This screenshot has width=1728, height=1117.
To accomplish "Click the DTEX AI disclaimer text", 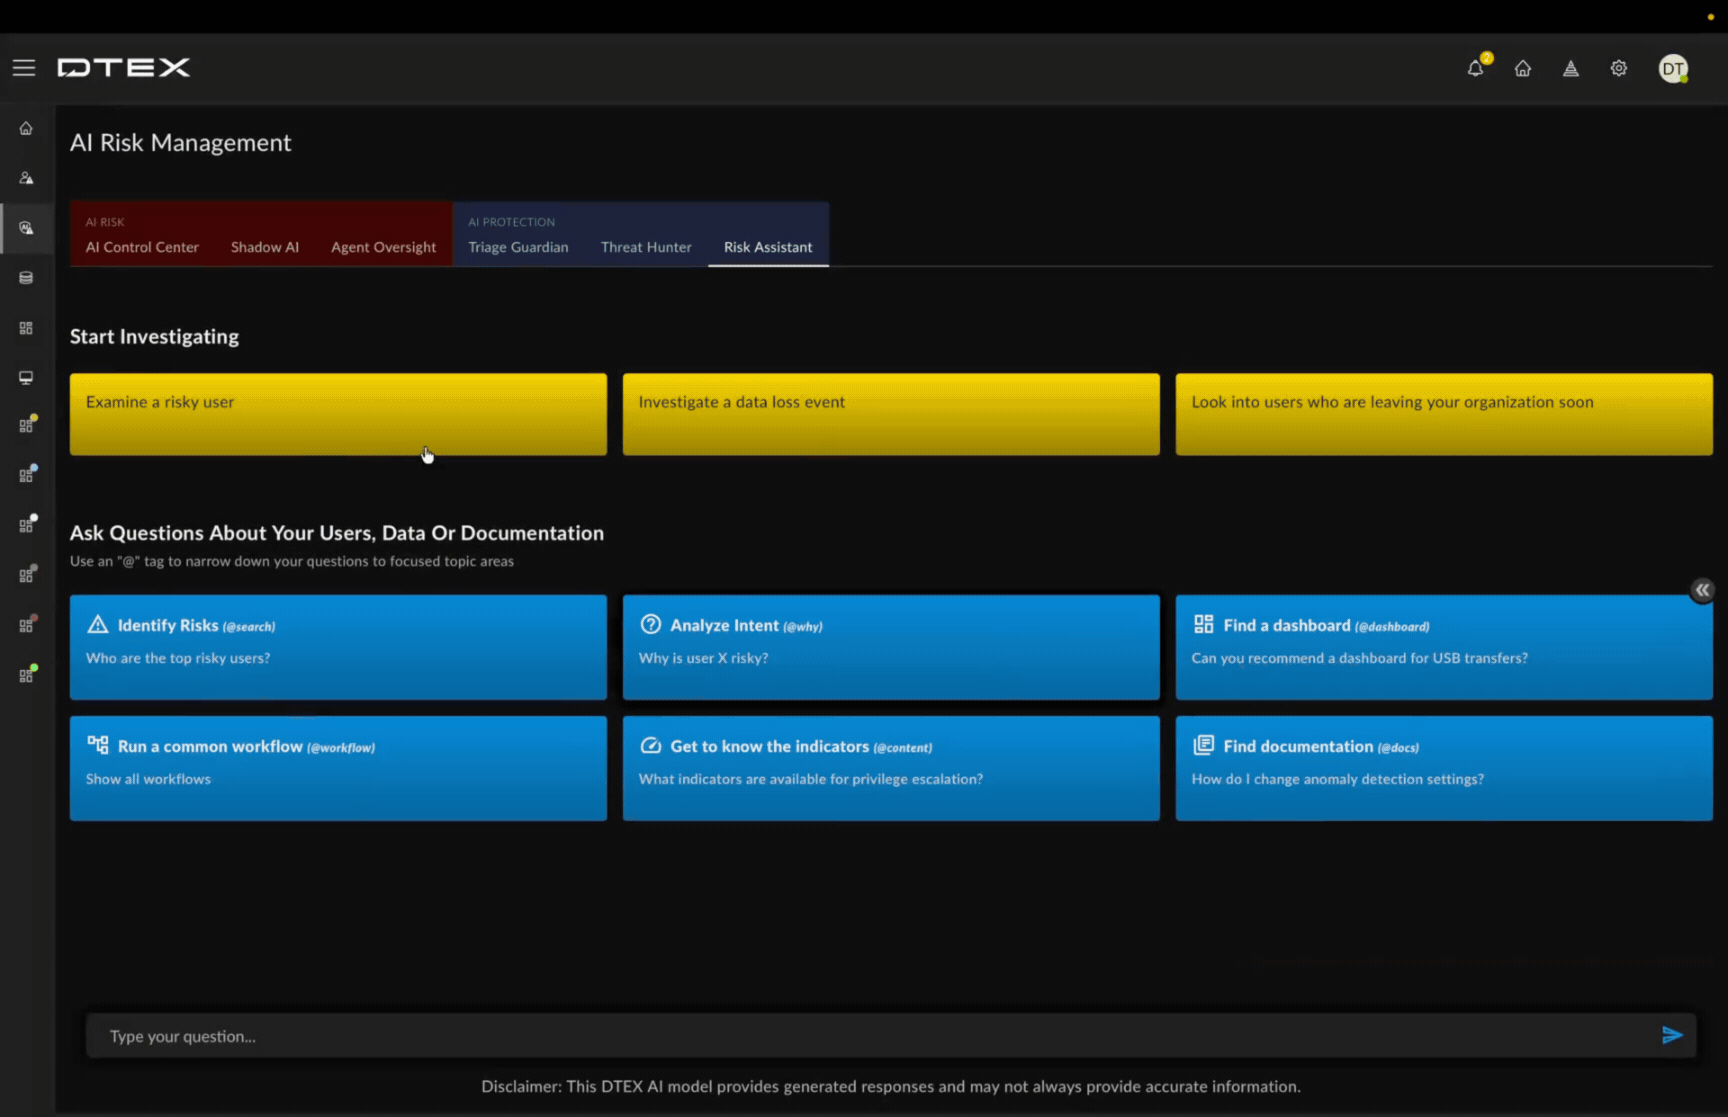I will pyautogui.click(x=891, y=1086).
